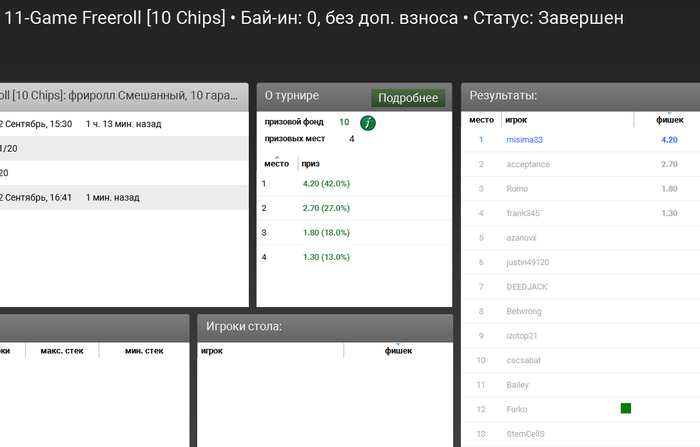
Task: Click fourth place prize 1.30 (13.0%)
Action: click(x=326, y=257)
